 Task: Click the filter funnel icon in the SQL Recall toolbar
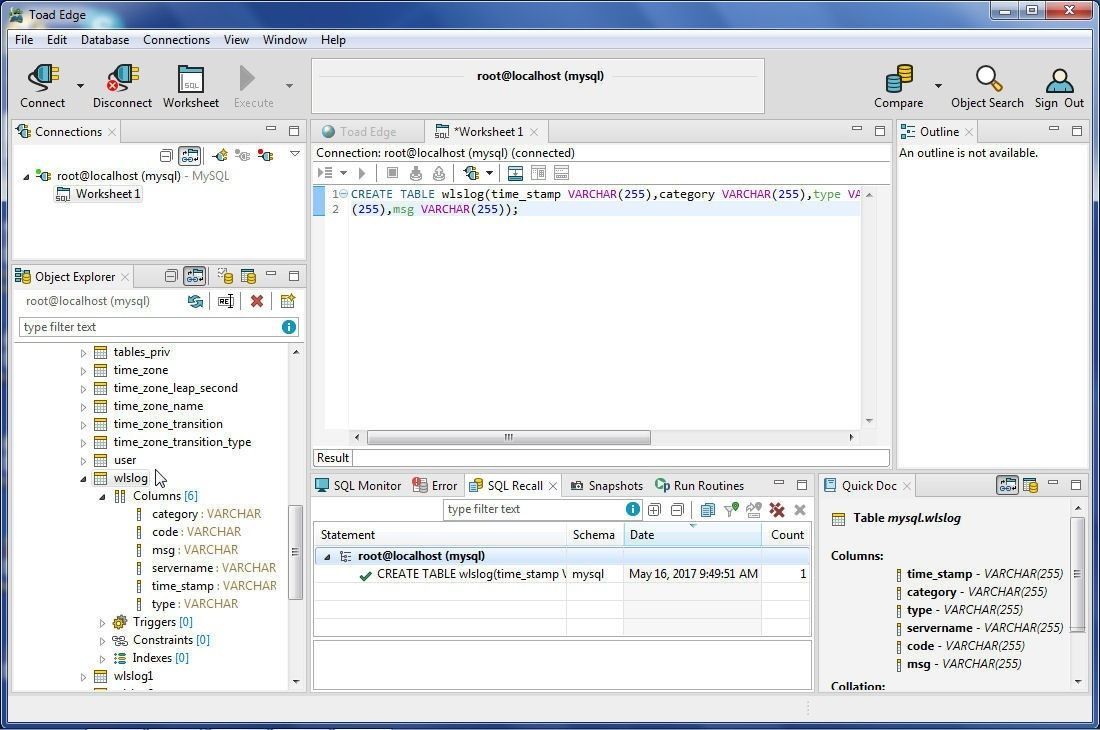coord(731,510)
